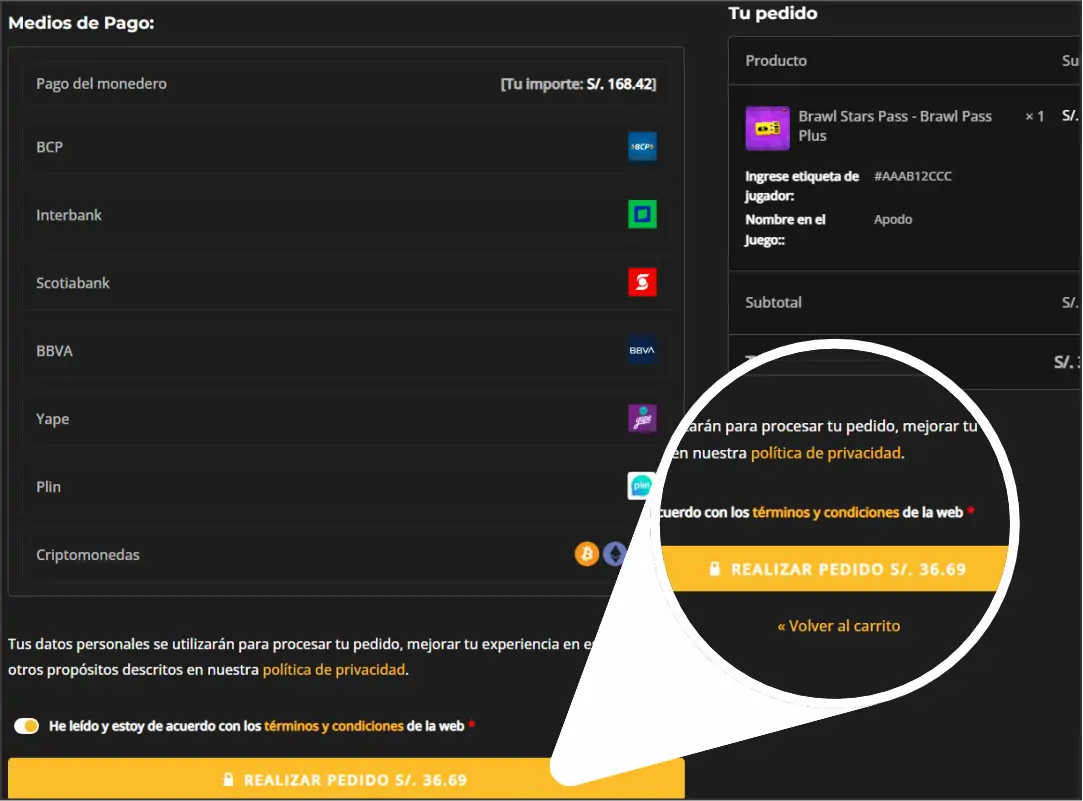
Task: Select Pago del monedero payment option
Action: [x=346, y=84]
